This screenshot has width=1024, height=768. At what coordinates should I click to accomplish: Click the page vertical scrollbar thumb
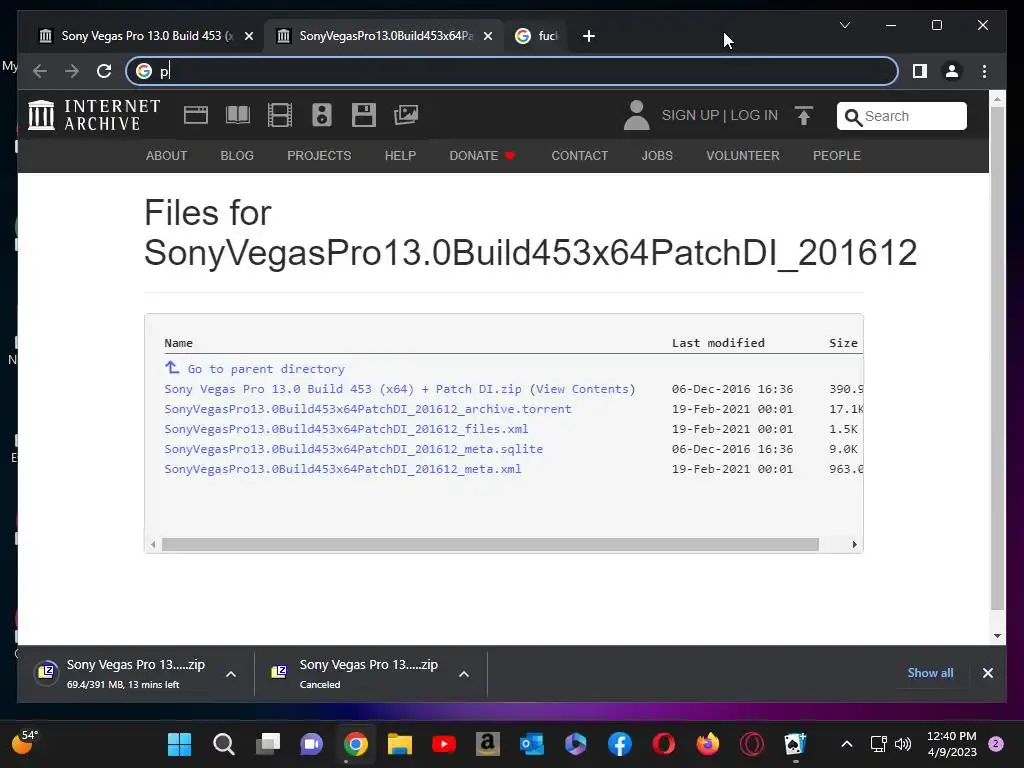click(997, 358)
